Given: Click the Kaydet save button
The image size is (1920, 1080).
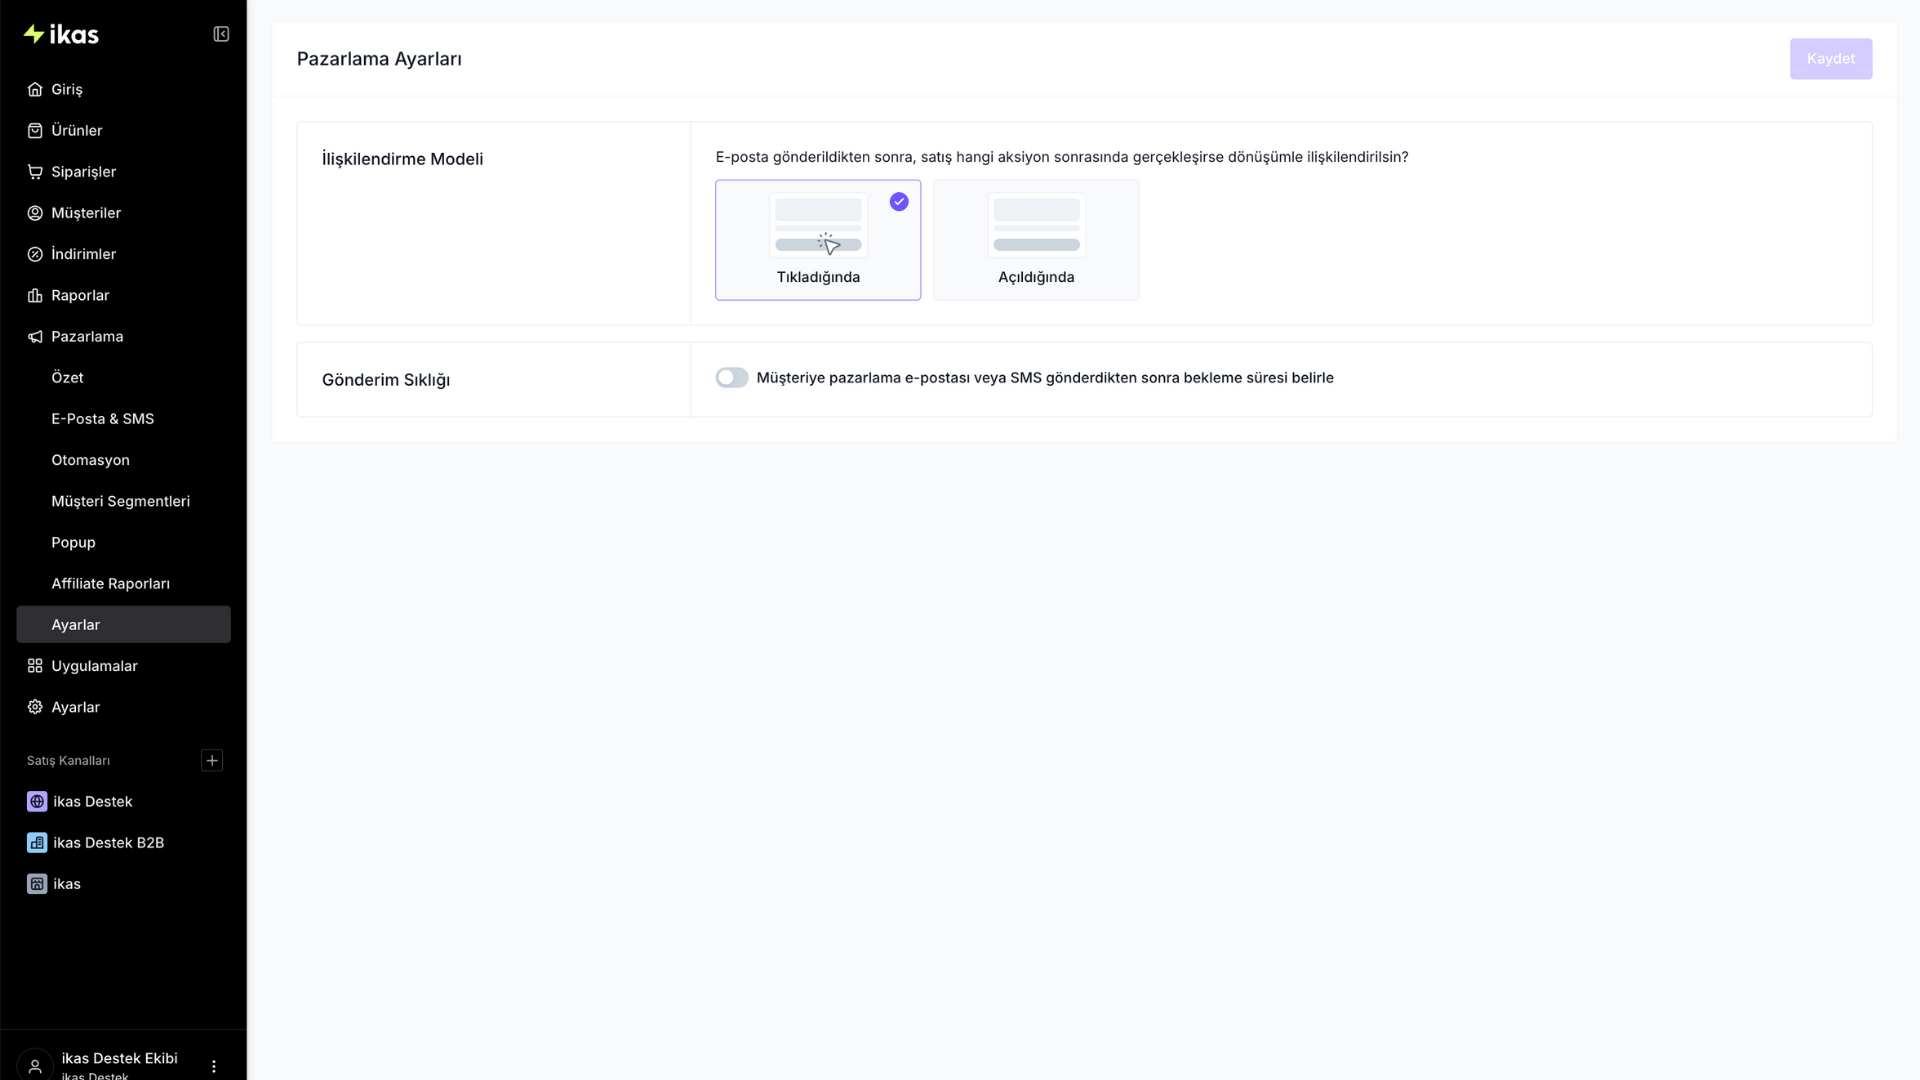Looking at the screenshot, I should [1831, 59].
